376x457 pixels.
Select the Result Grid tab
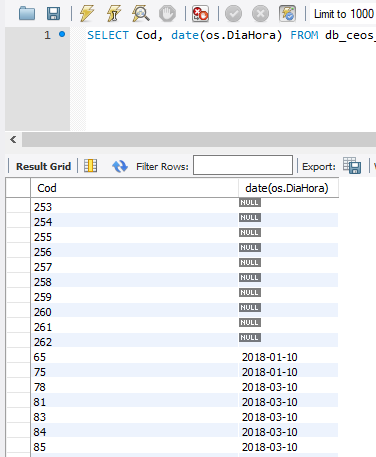click(x=43, y=166)
